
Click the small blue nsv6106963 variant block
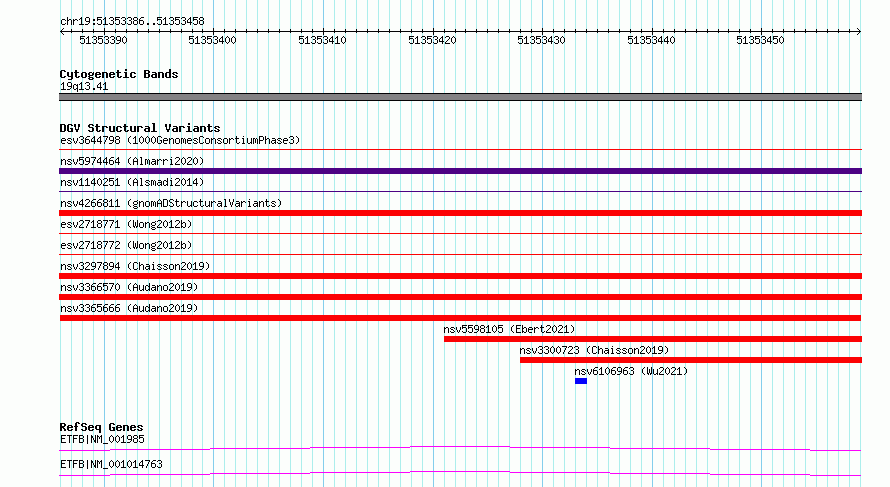pos(581,381)
